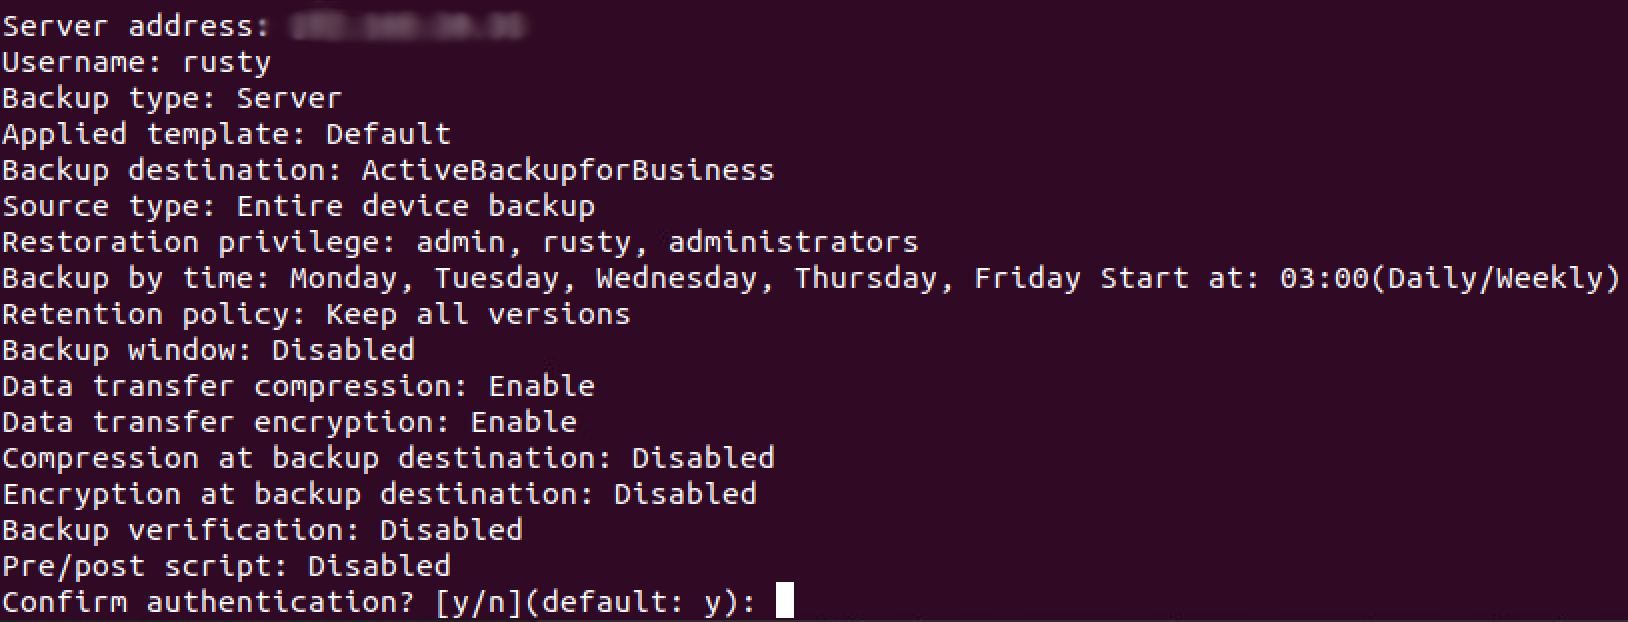Click the 'Confirm authentication?' prompt text

coord(215,602)
